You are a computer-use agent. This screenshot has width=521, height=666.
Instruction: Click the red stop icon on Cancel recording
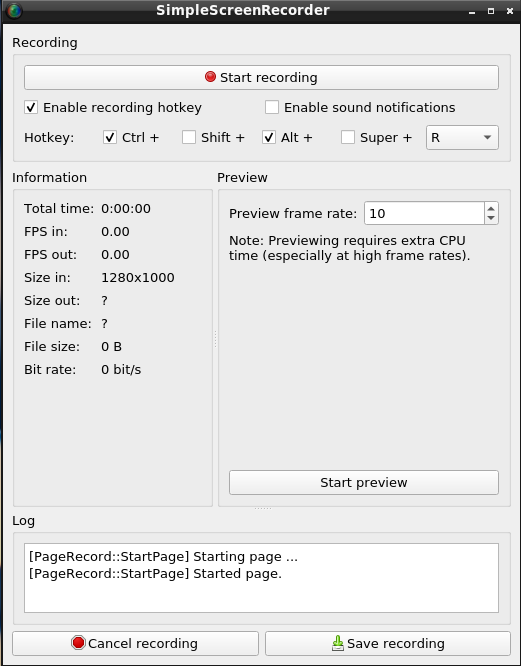78,643
